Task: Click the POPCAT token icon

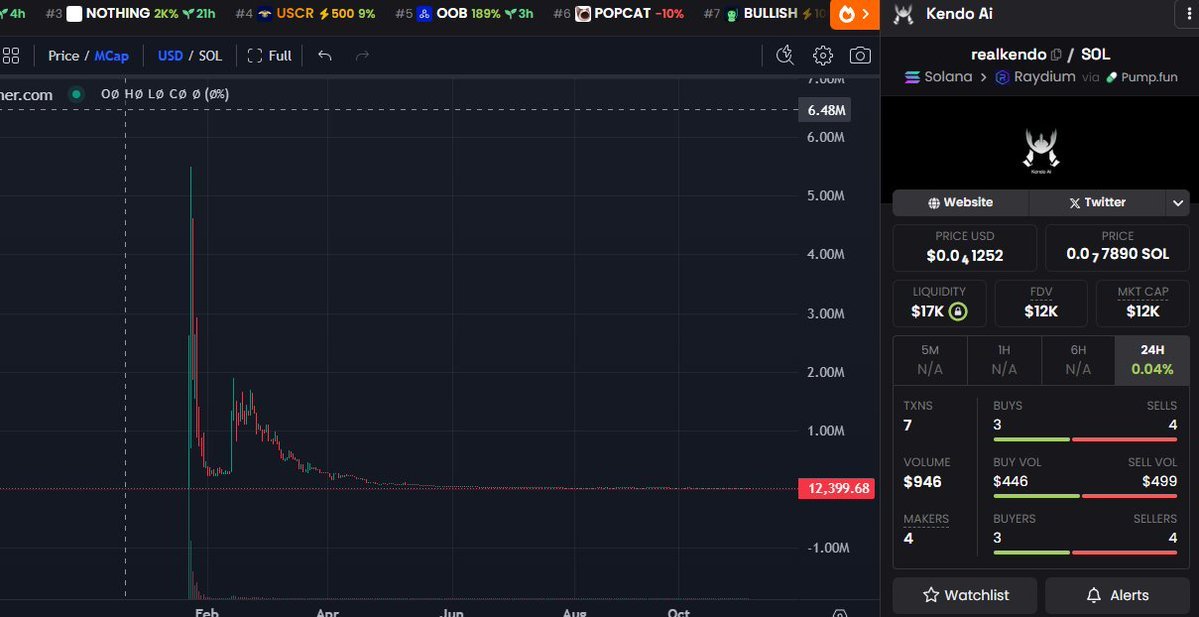Action: (583, 14)
